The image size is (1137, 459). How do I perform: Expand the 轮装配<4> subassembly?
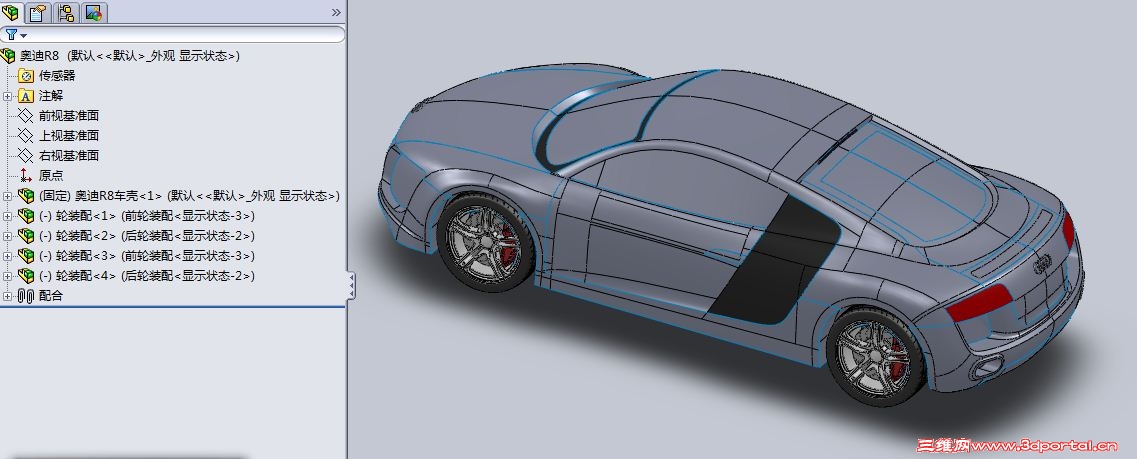click(7, 276)
